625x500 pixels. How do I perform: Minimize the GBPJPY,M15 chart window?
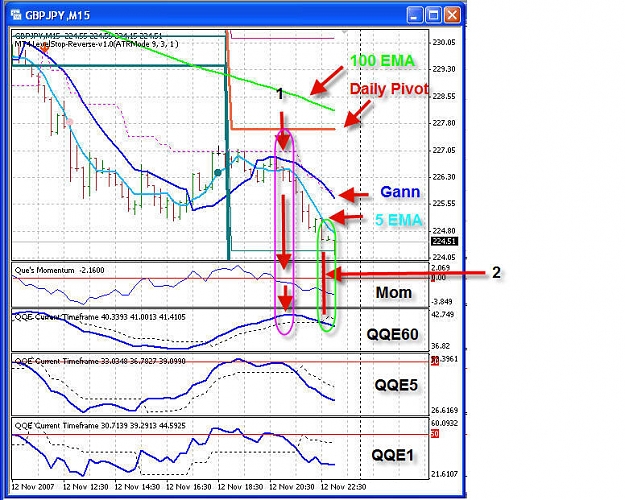(415, 16)
